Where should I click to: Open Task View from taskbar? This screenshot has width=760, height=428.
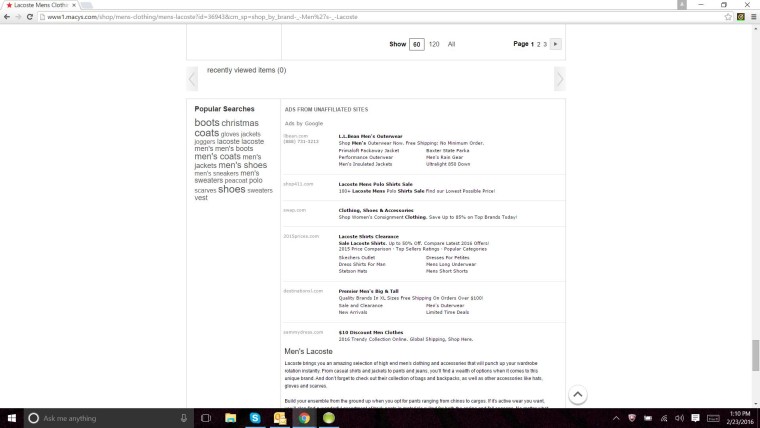click(206, 418)
